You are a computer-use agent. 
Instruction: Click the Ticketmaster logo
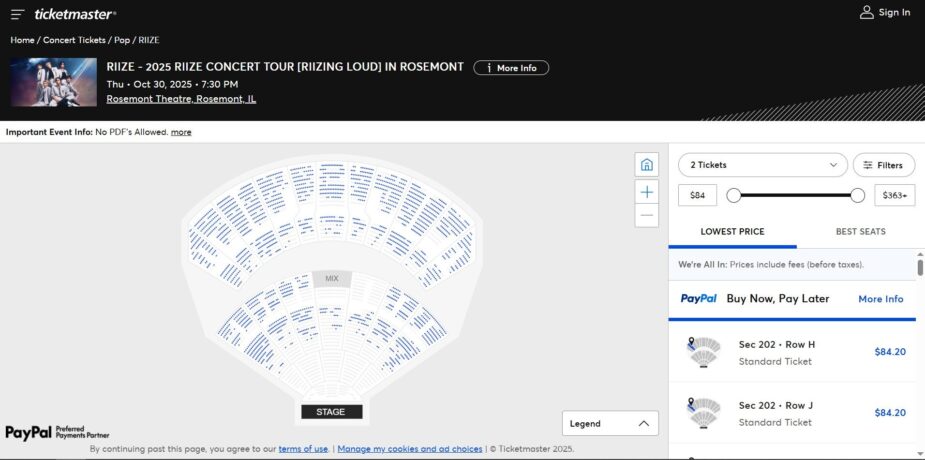pyautogui.click(x=75, y=14)
